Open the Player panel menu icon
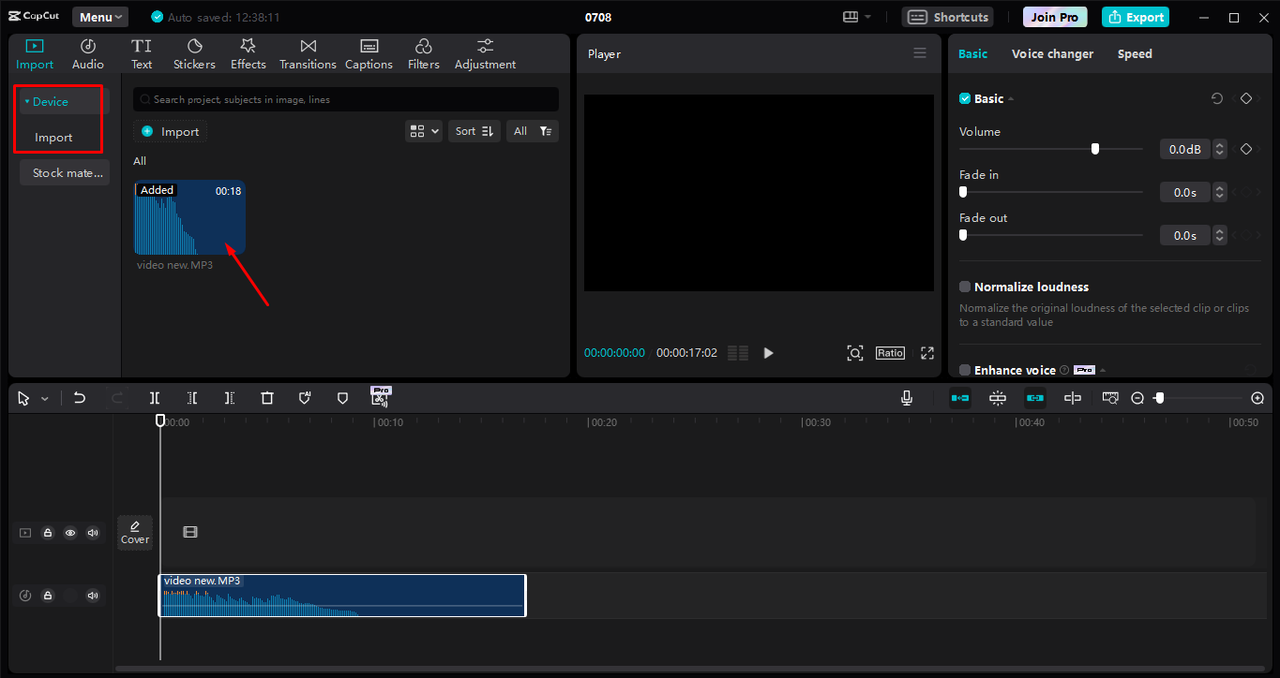Screen dimensions: 1280x678 tap(920, 54)
